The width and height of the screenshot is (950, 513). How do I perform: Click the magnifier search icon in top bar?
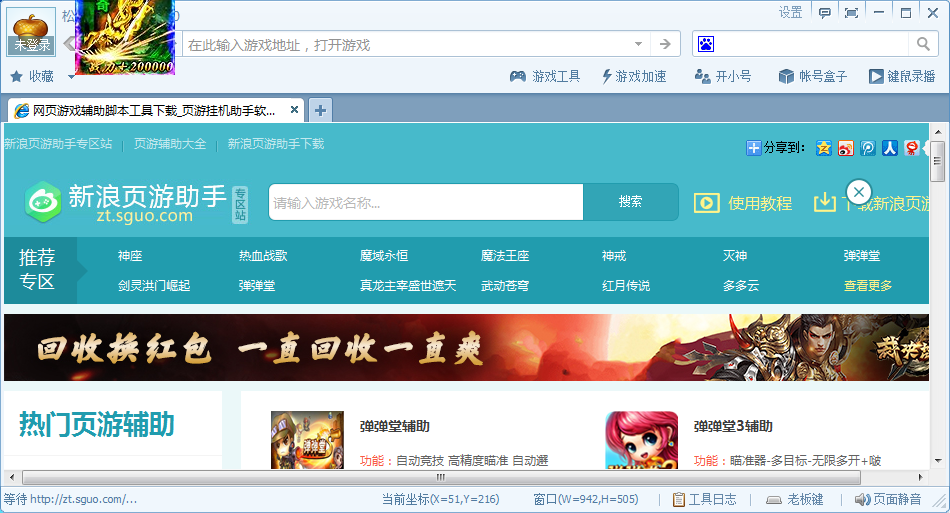(x=923, y=44)
